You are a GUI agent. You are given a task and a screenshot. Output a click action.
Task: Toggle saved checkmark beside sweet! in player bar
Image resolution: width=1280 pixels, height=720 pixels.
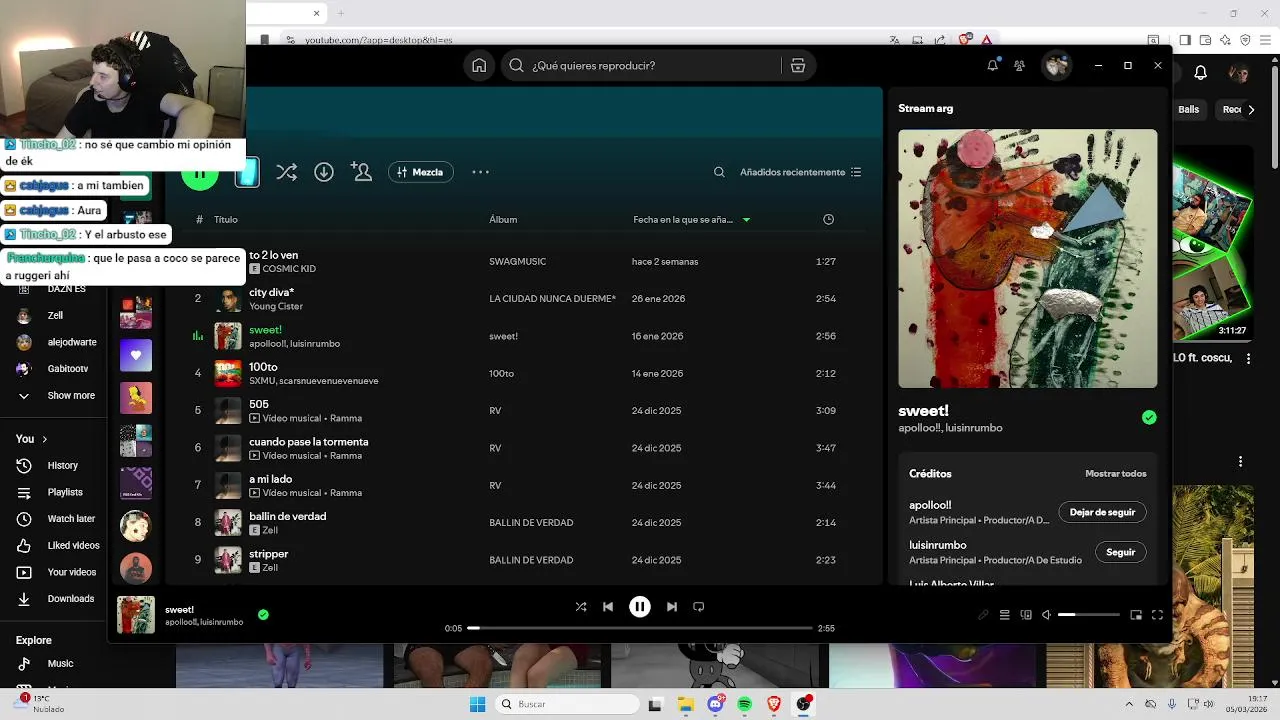(x=263, y=615)
